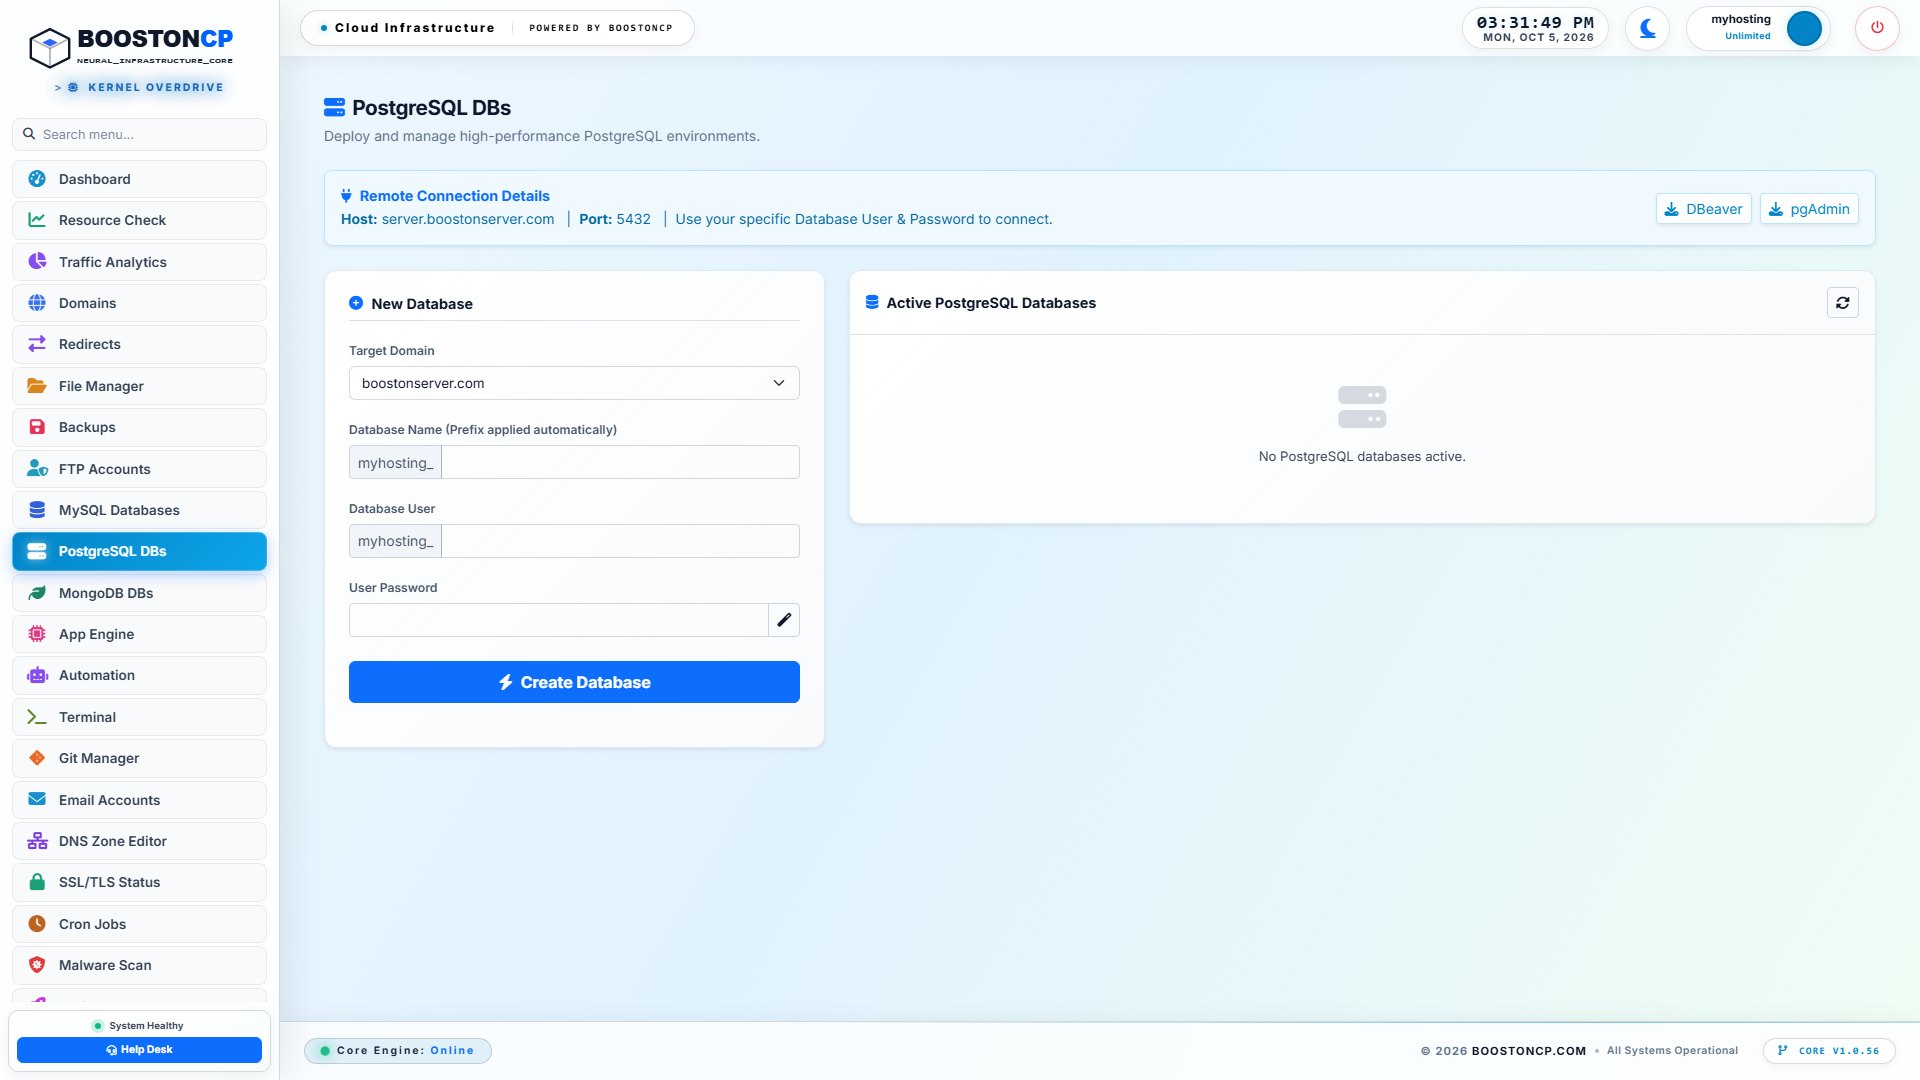Click the Malware Scan shield icon
The width and height of the screenshot is (1920, 1080).
point(37,965)
